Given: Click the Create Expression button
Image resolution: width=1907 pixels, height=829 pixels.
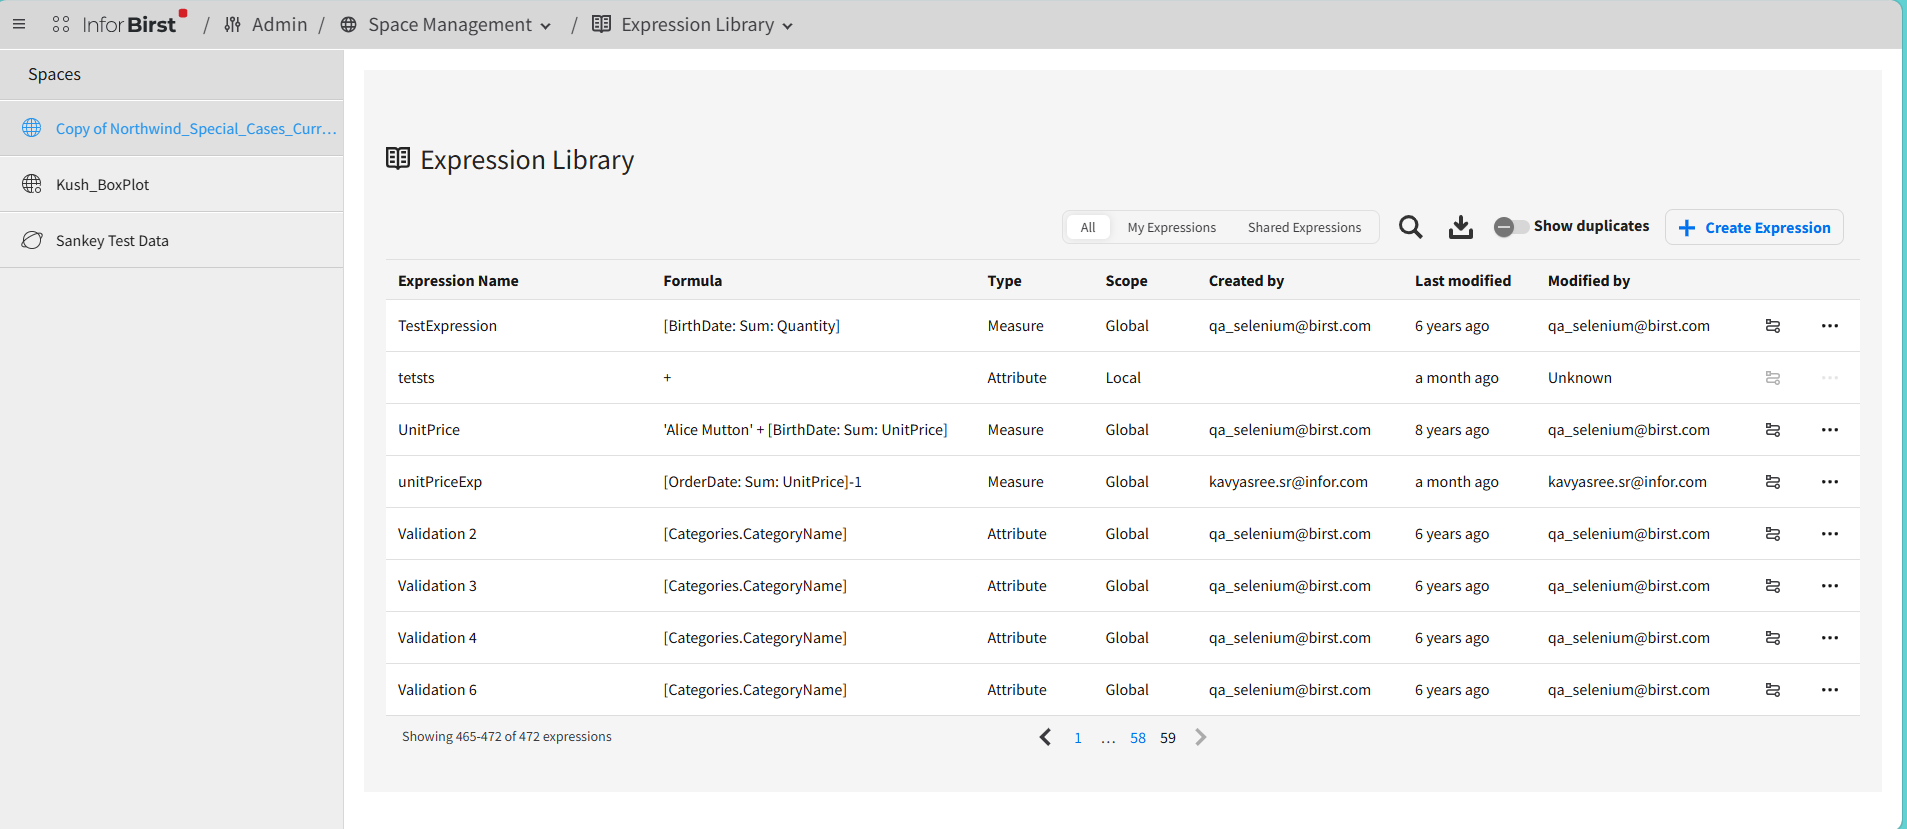Looking at the screenshot, I should click(x=1754, y=227).
